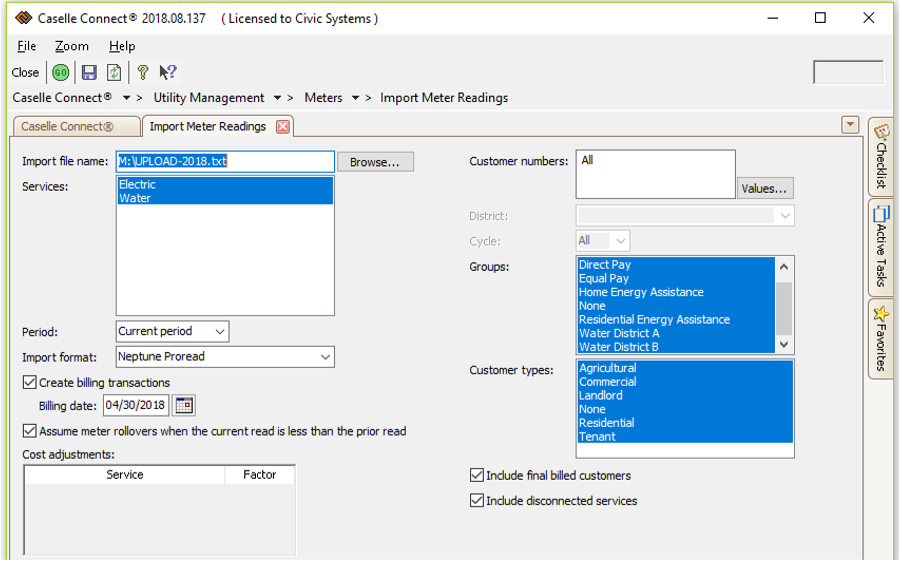Click the Values button for customer numbers

pos(765,188)
